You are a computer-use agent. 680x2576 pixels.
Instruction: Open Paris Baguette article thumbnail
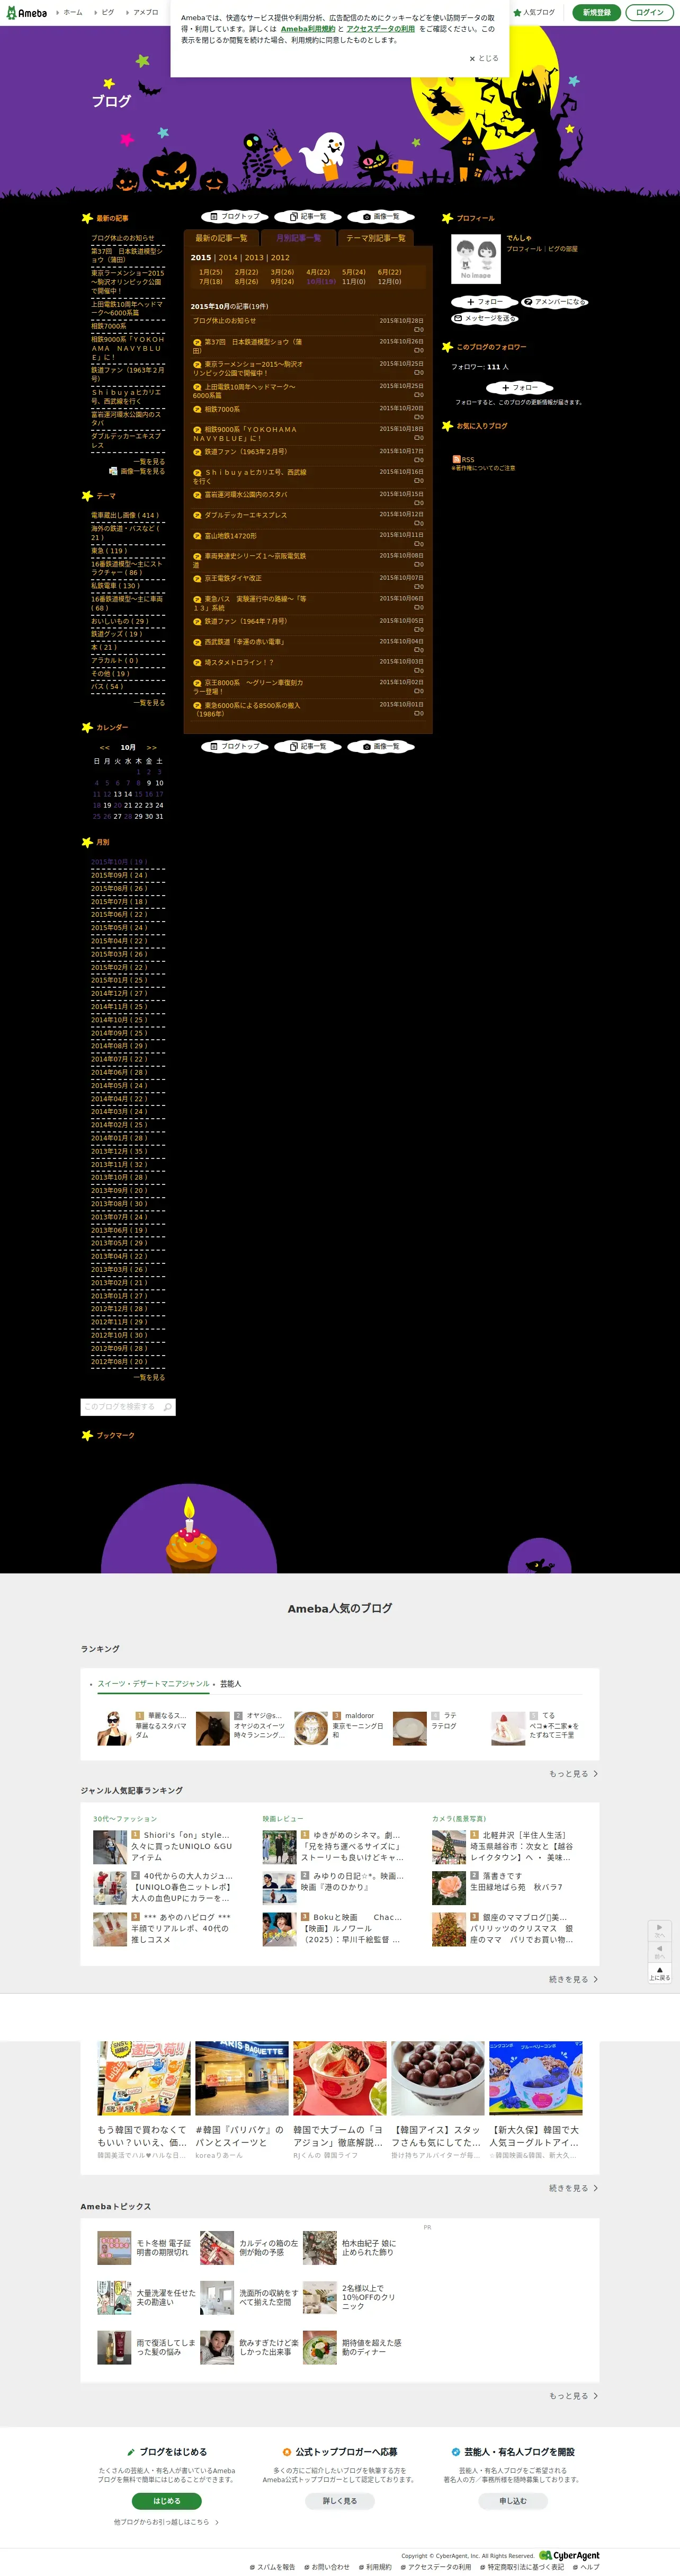click(x=242, y=2079)
